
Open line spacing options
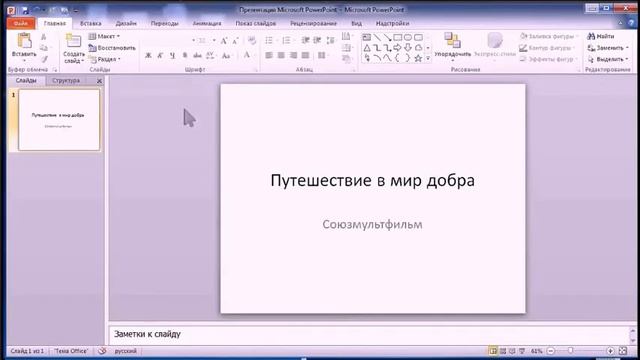(x=331, y=40)
